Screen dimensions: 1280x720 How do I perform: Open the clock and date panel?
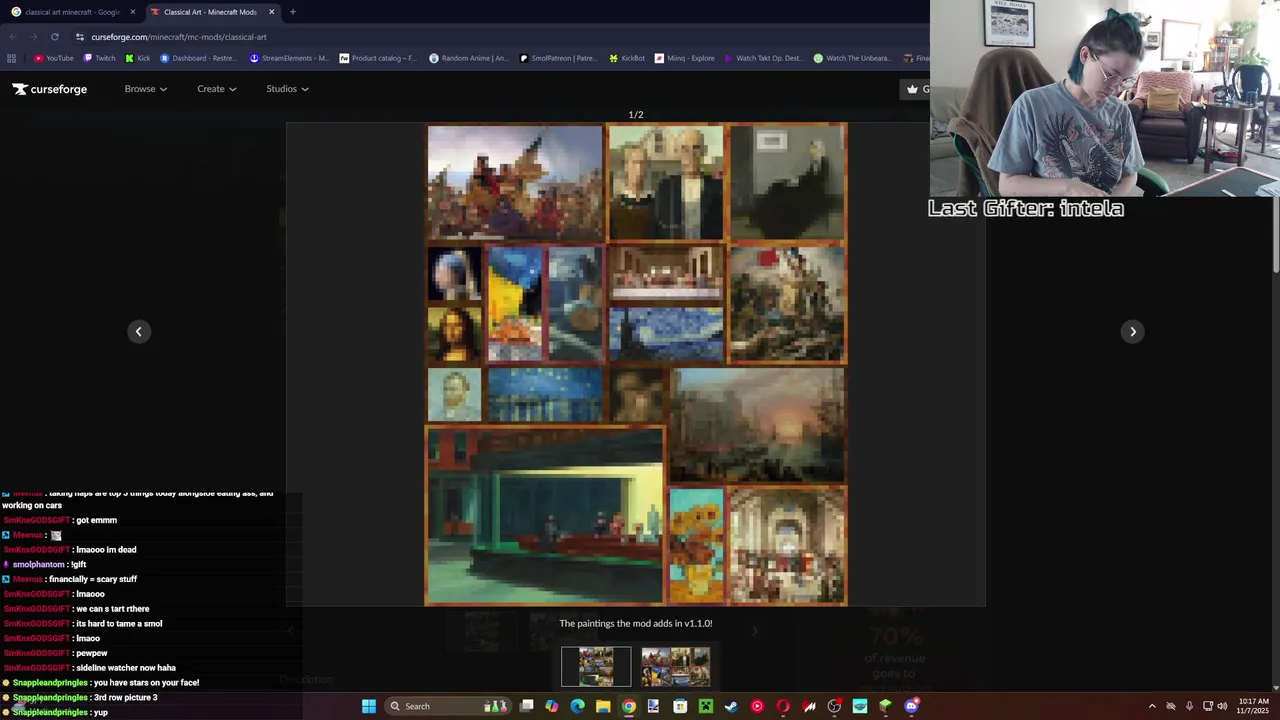click(x=1253, y=706)
